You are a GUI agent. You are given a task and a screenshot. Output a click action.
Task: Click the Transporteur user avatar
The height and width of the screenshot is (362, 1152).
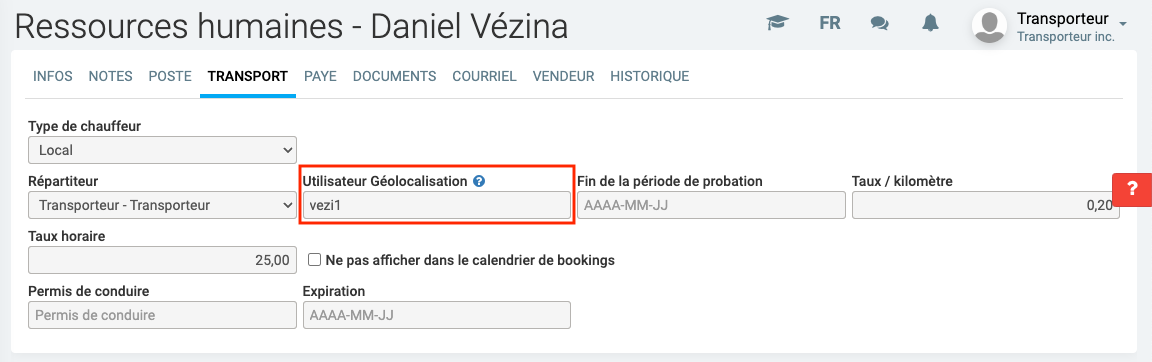click(x=989, y=26)
